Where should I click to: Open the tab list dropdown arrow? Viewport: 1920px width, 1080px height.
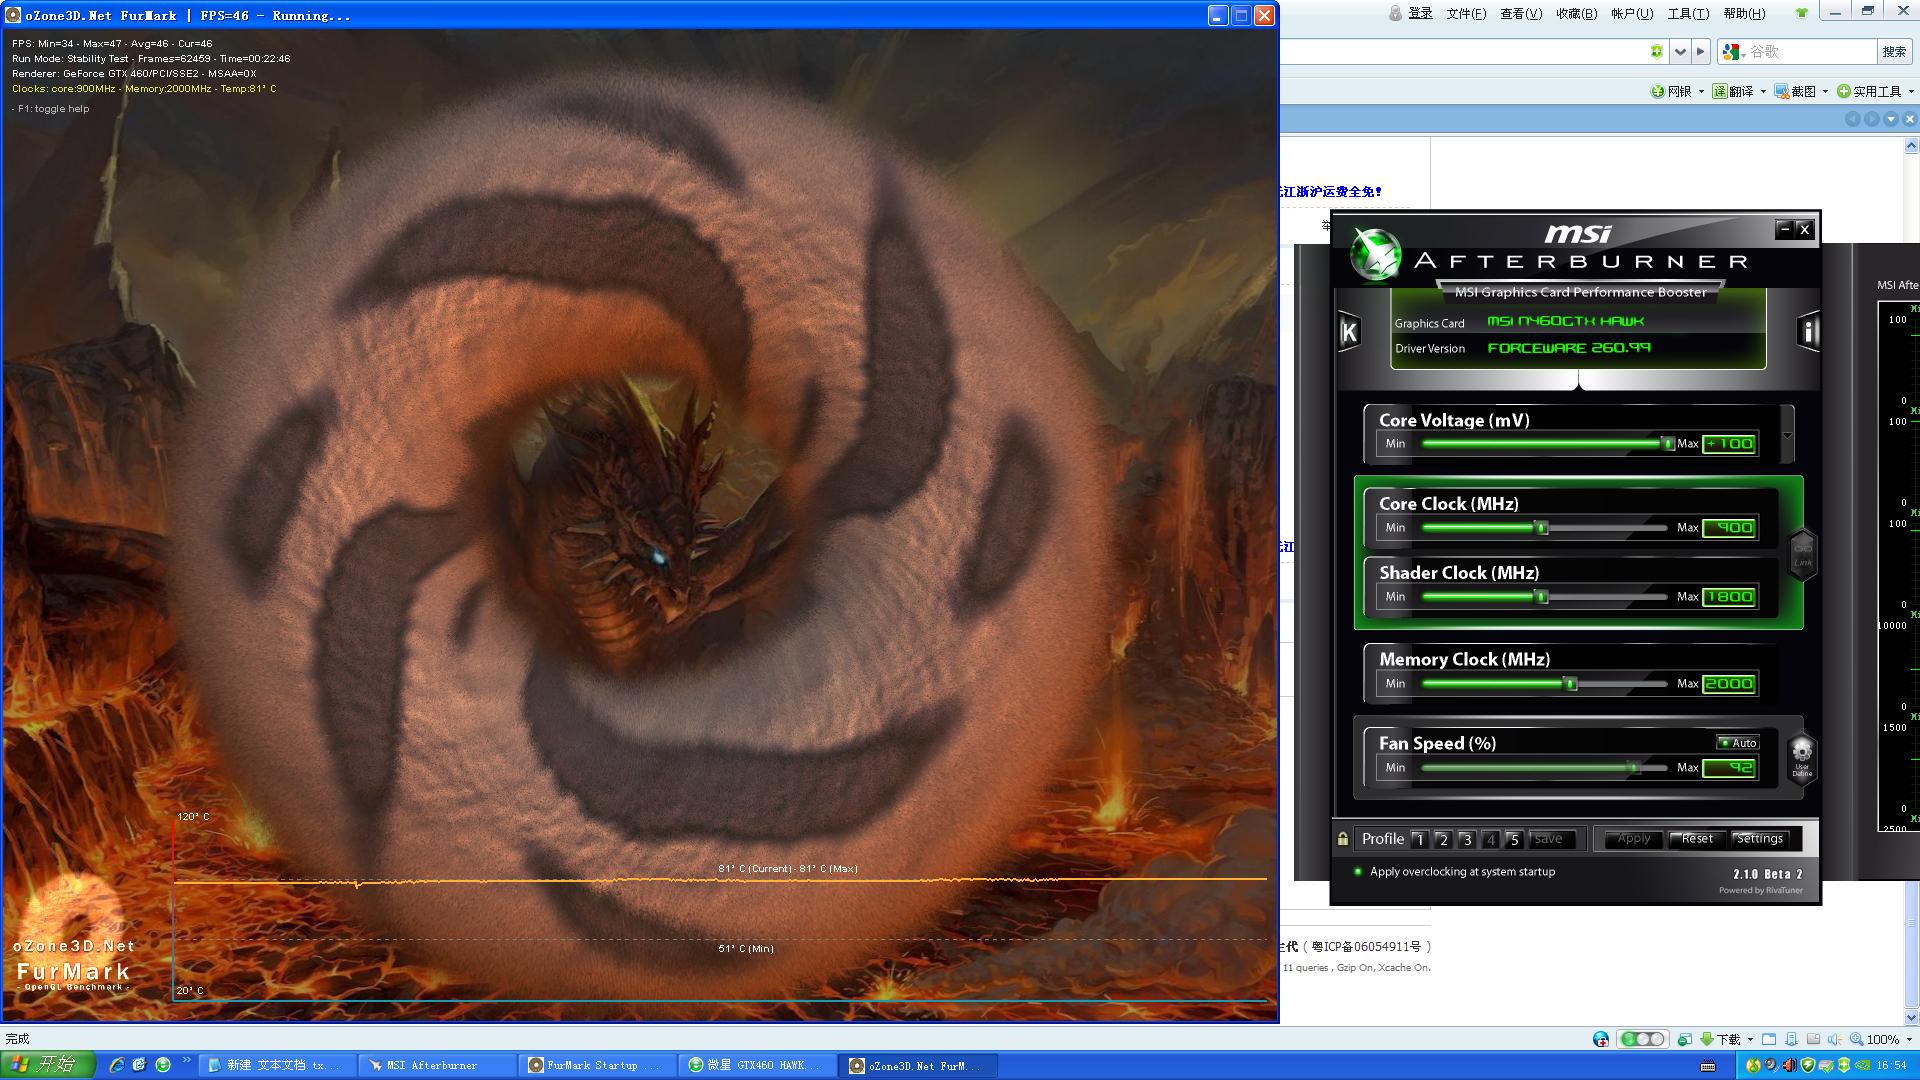(x=1890, y=119)
